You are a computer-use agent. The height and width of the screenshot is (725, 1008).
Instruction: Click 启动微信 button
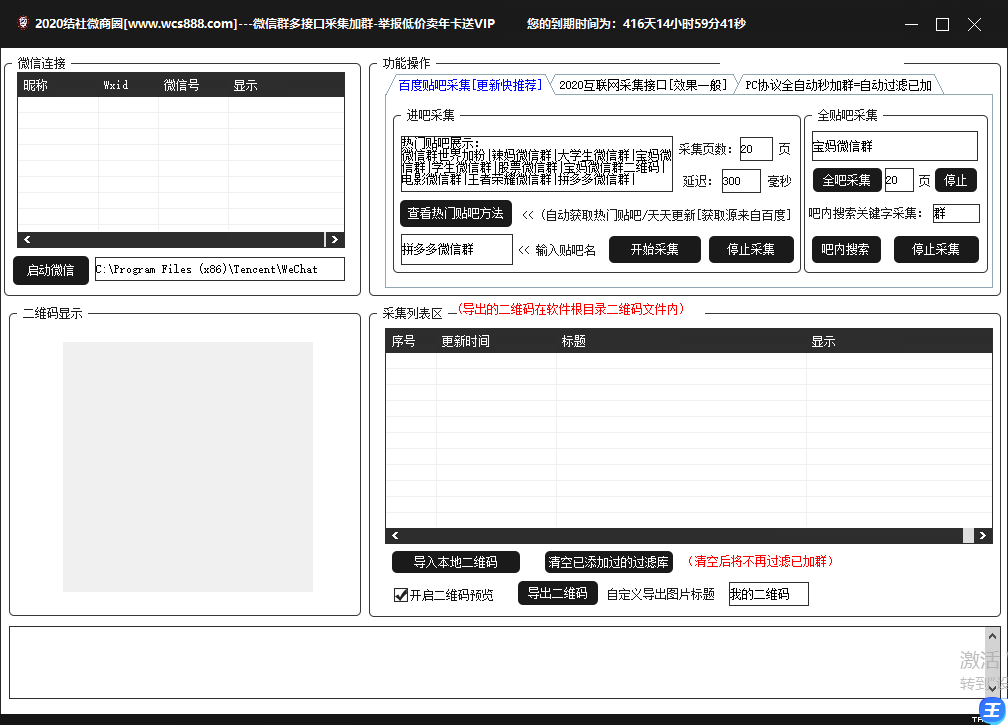[51, 270]
